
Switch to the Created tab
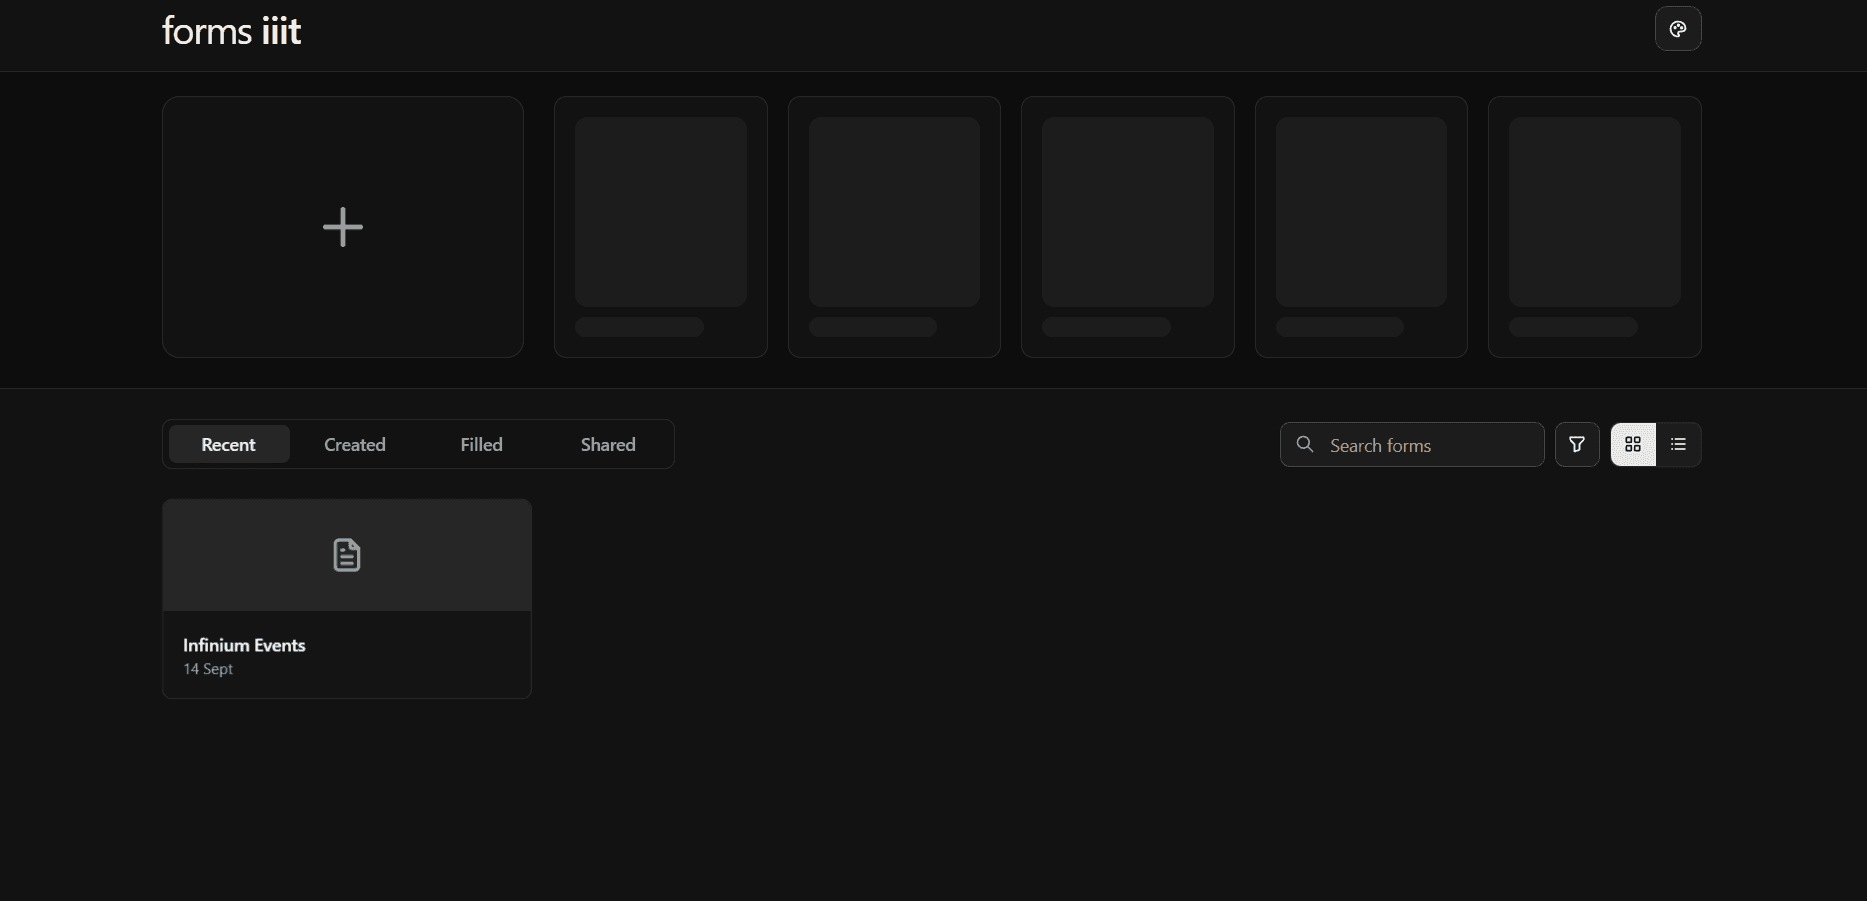[354, 444]
